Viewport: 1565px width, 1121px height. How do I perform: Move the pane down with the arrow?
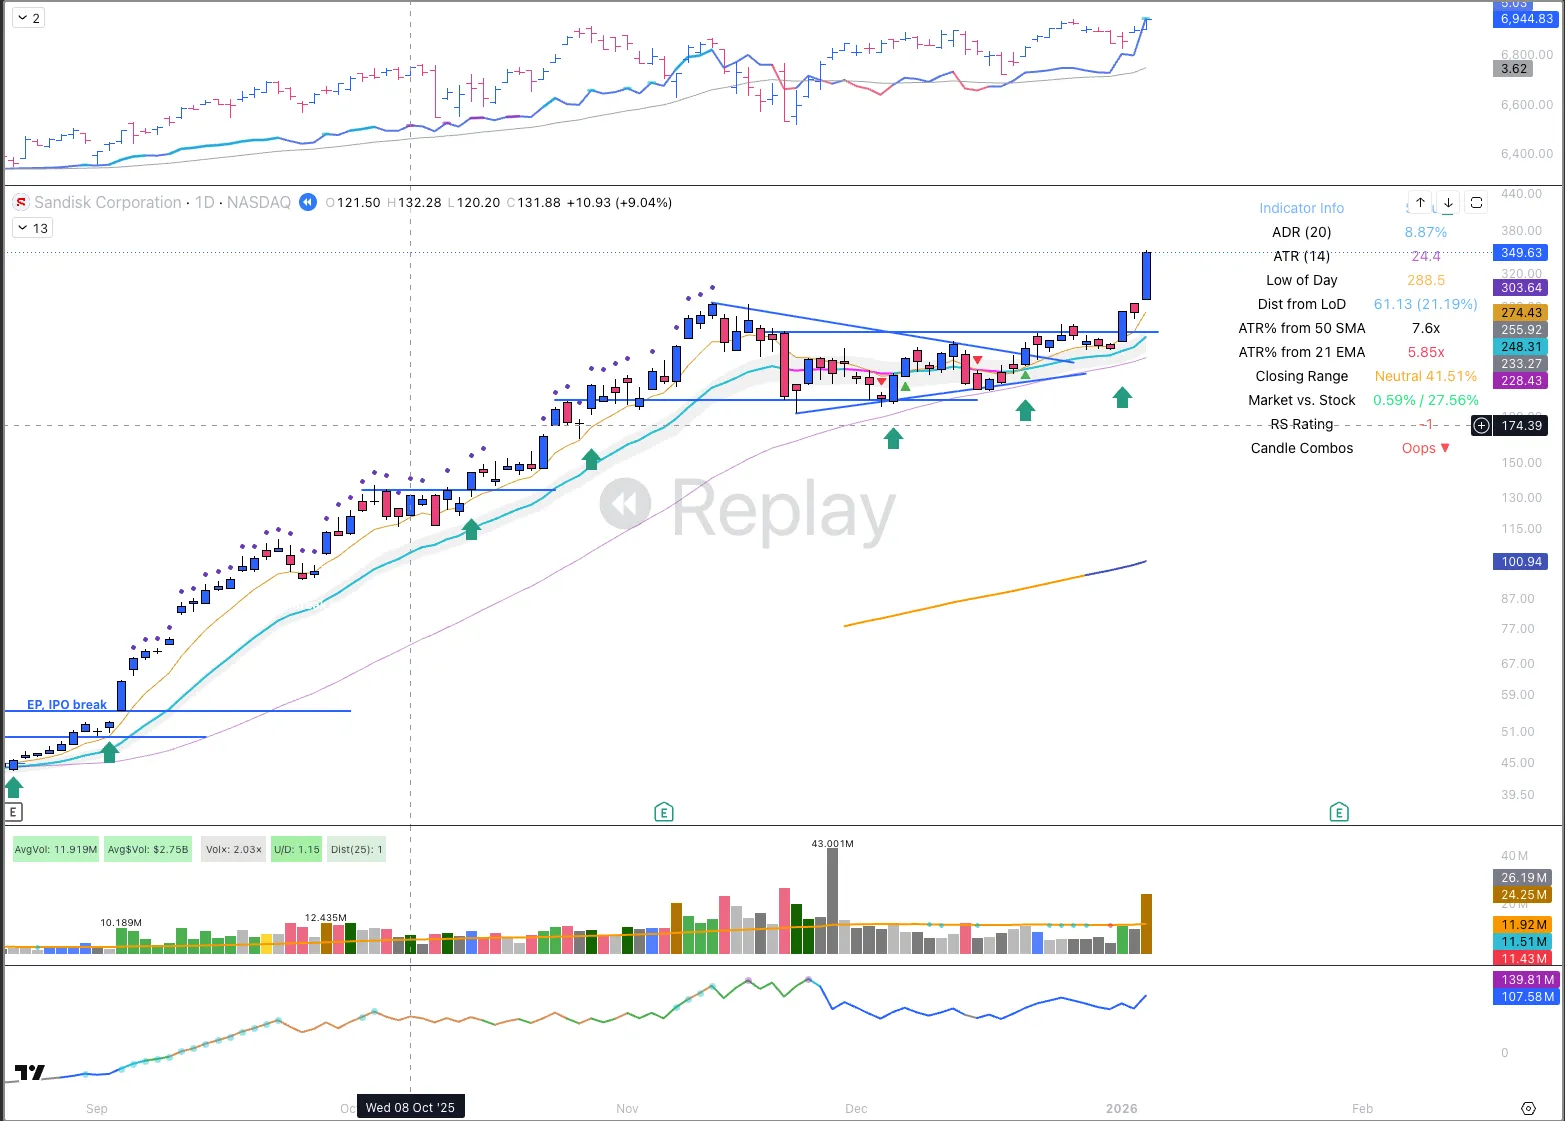pyautogui.click(x=1448, y=202)
